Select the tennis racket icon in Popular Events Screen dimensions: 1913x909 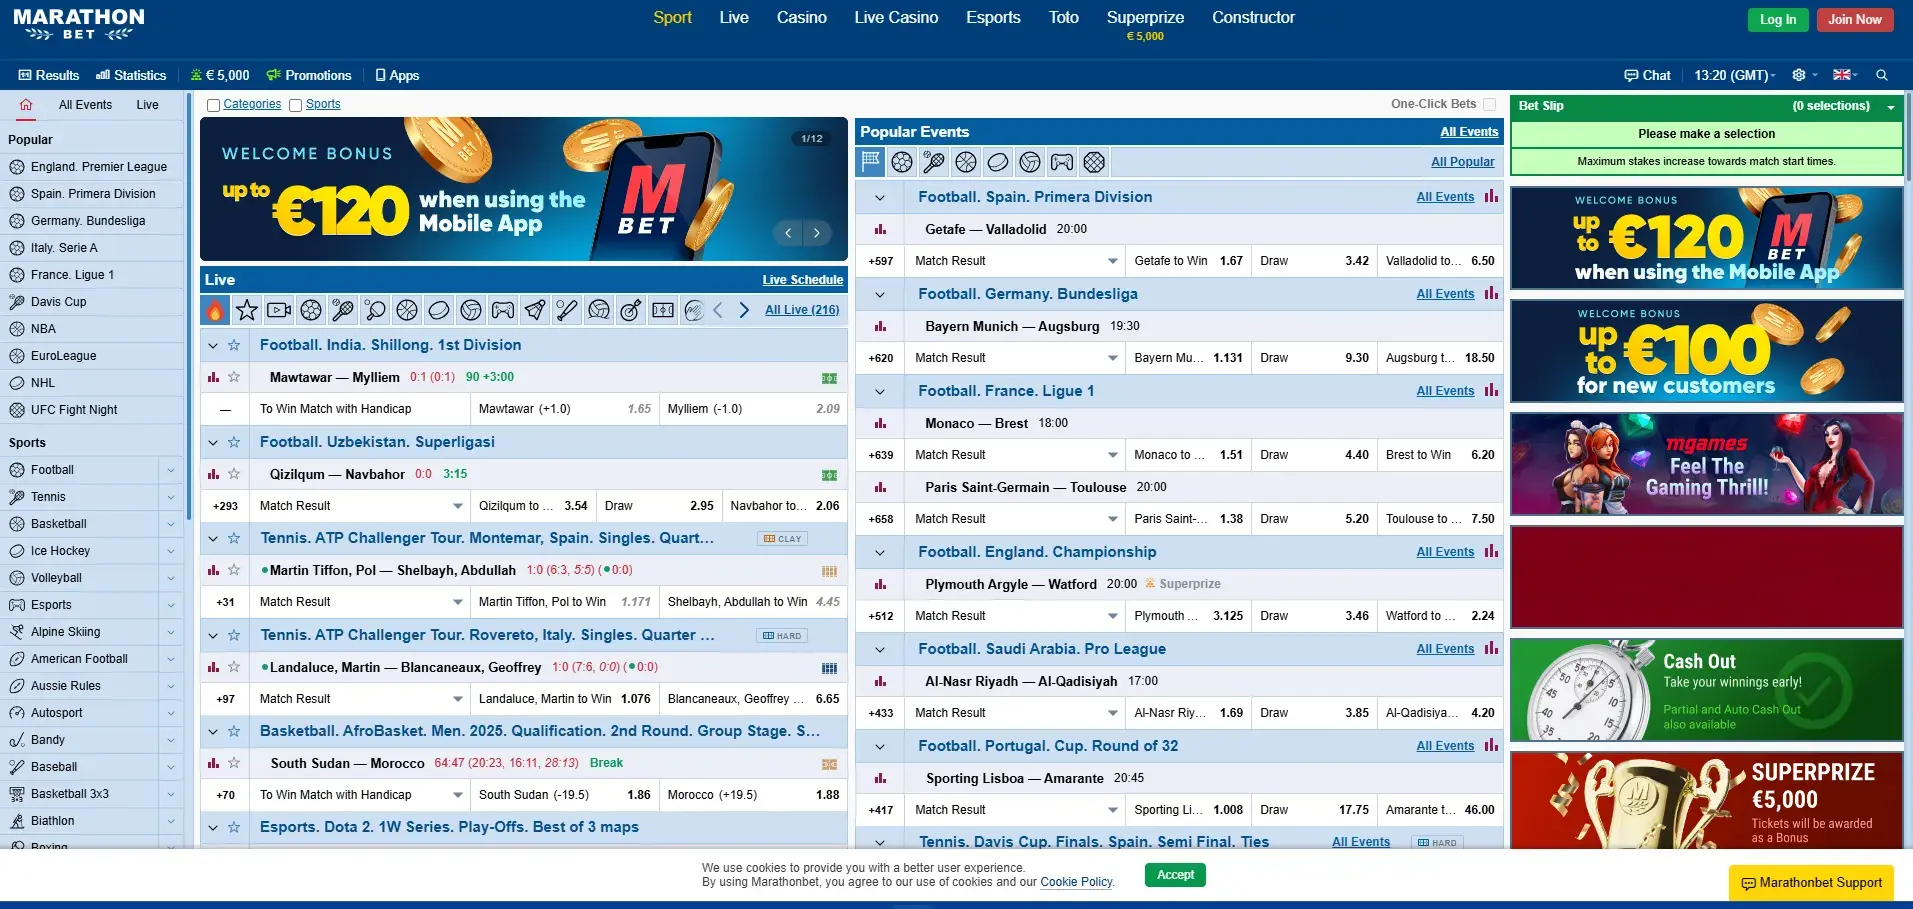(934, 162)
